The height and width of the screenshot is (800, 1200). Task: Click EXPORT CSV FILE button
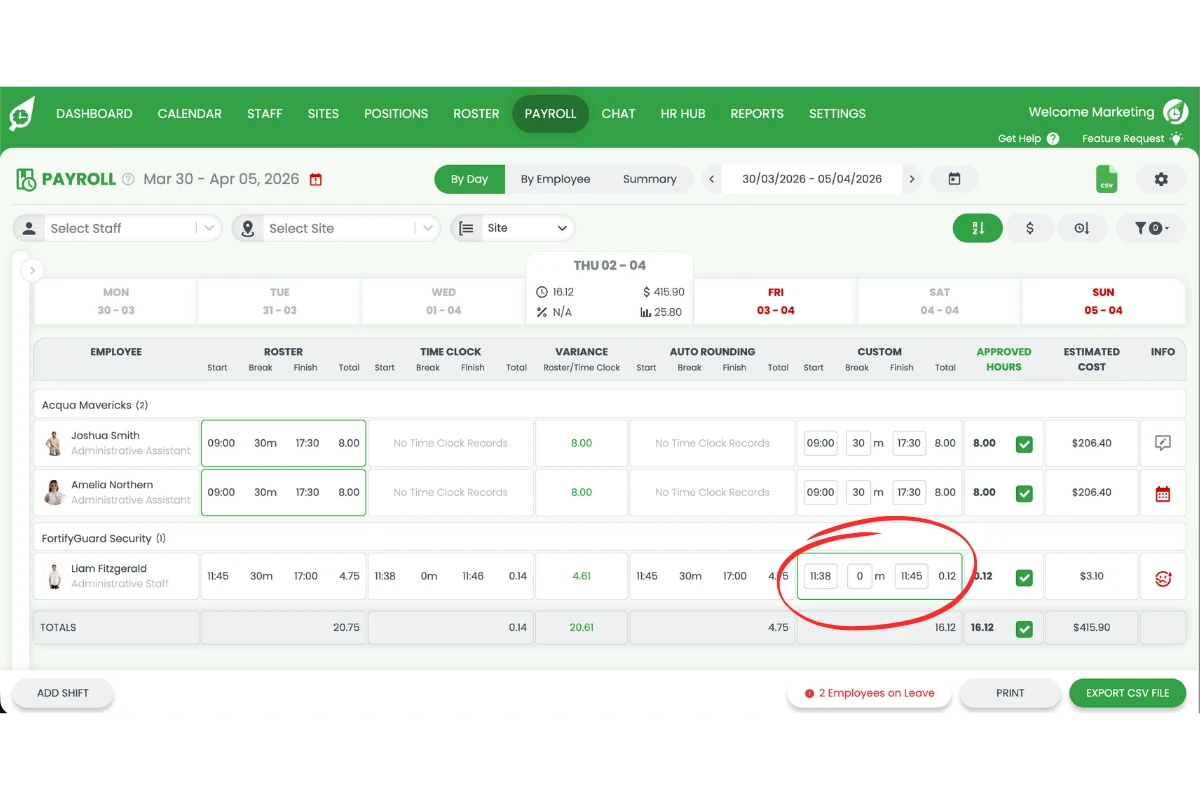pos(1128,693)
